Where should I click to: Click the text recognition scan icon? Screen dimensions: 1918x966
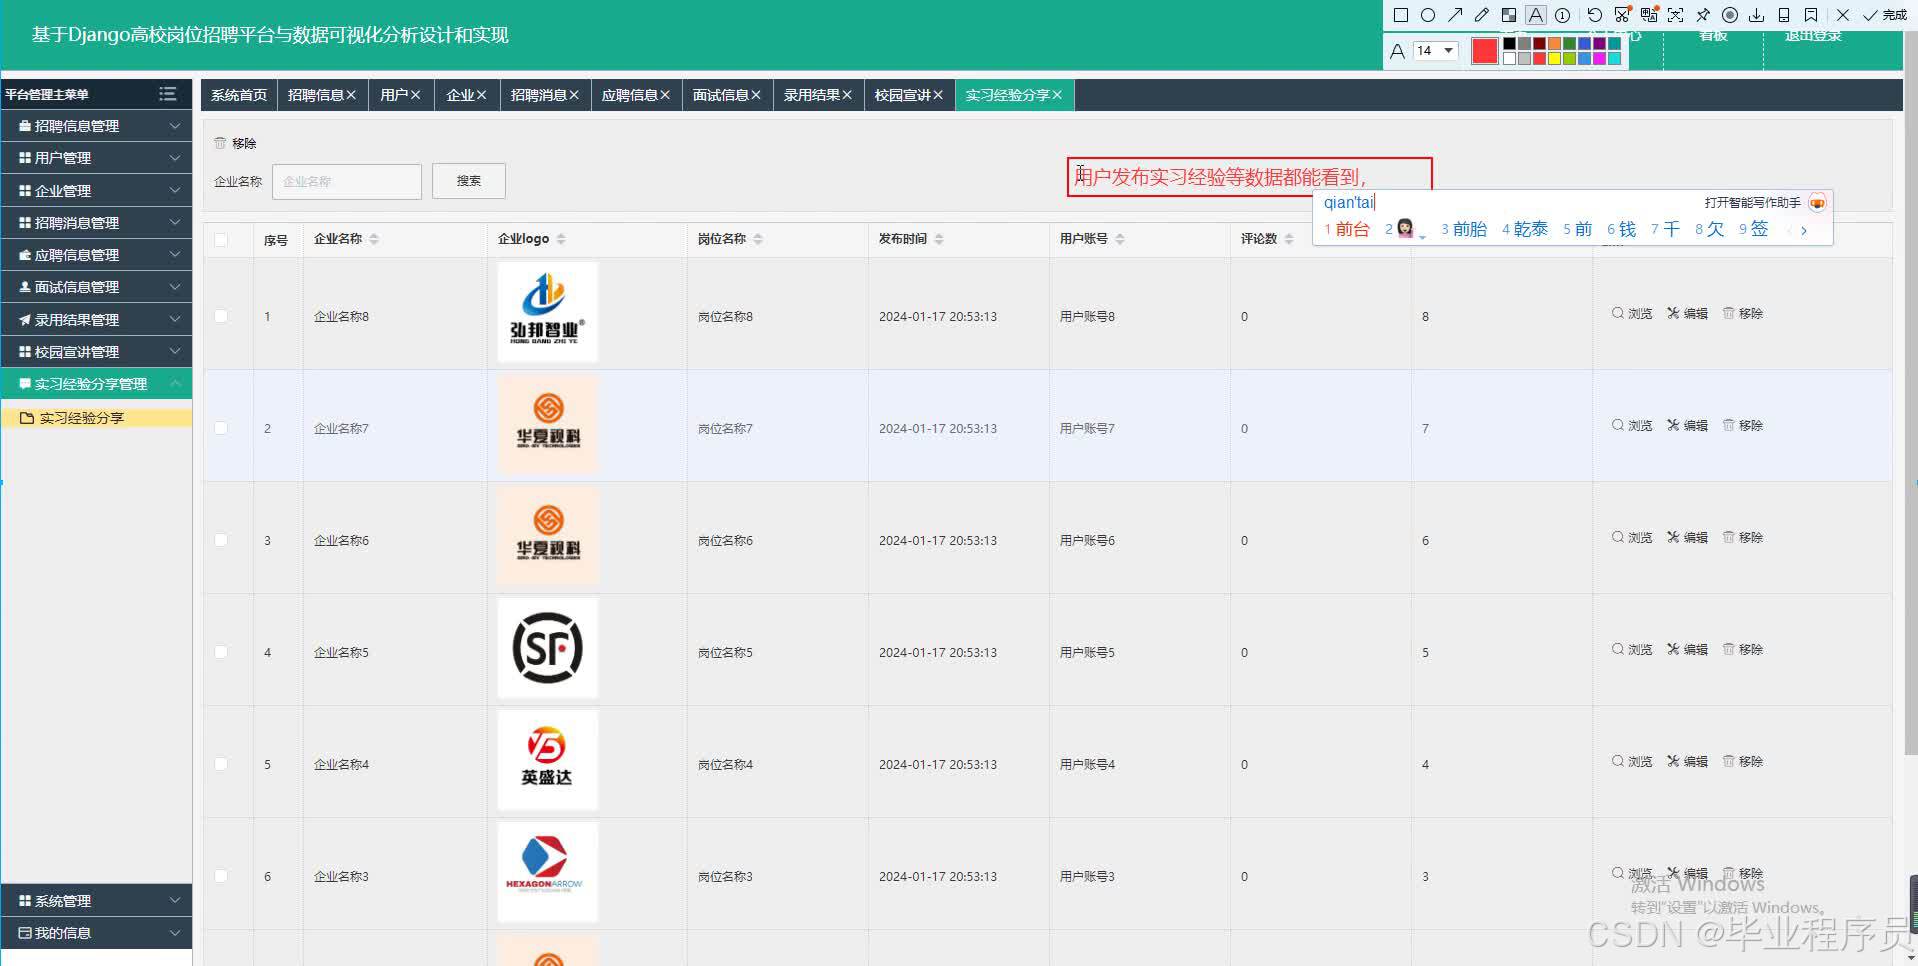[x=1675, y=15]
